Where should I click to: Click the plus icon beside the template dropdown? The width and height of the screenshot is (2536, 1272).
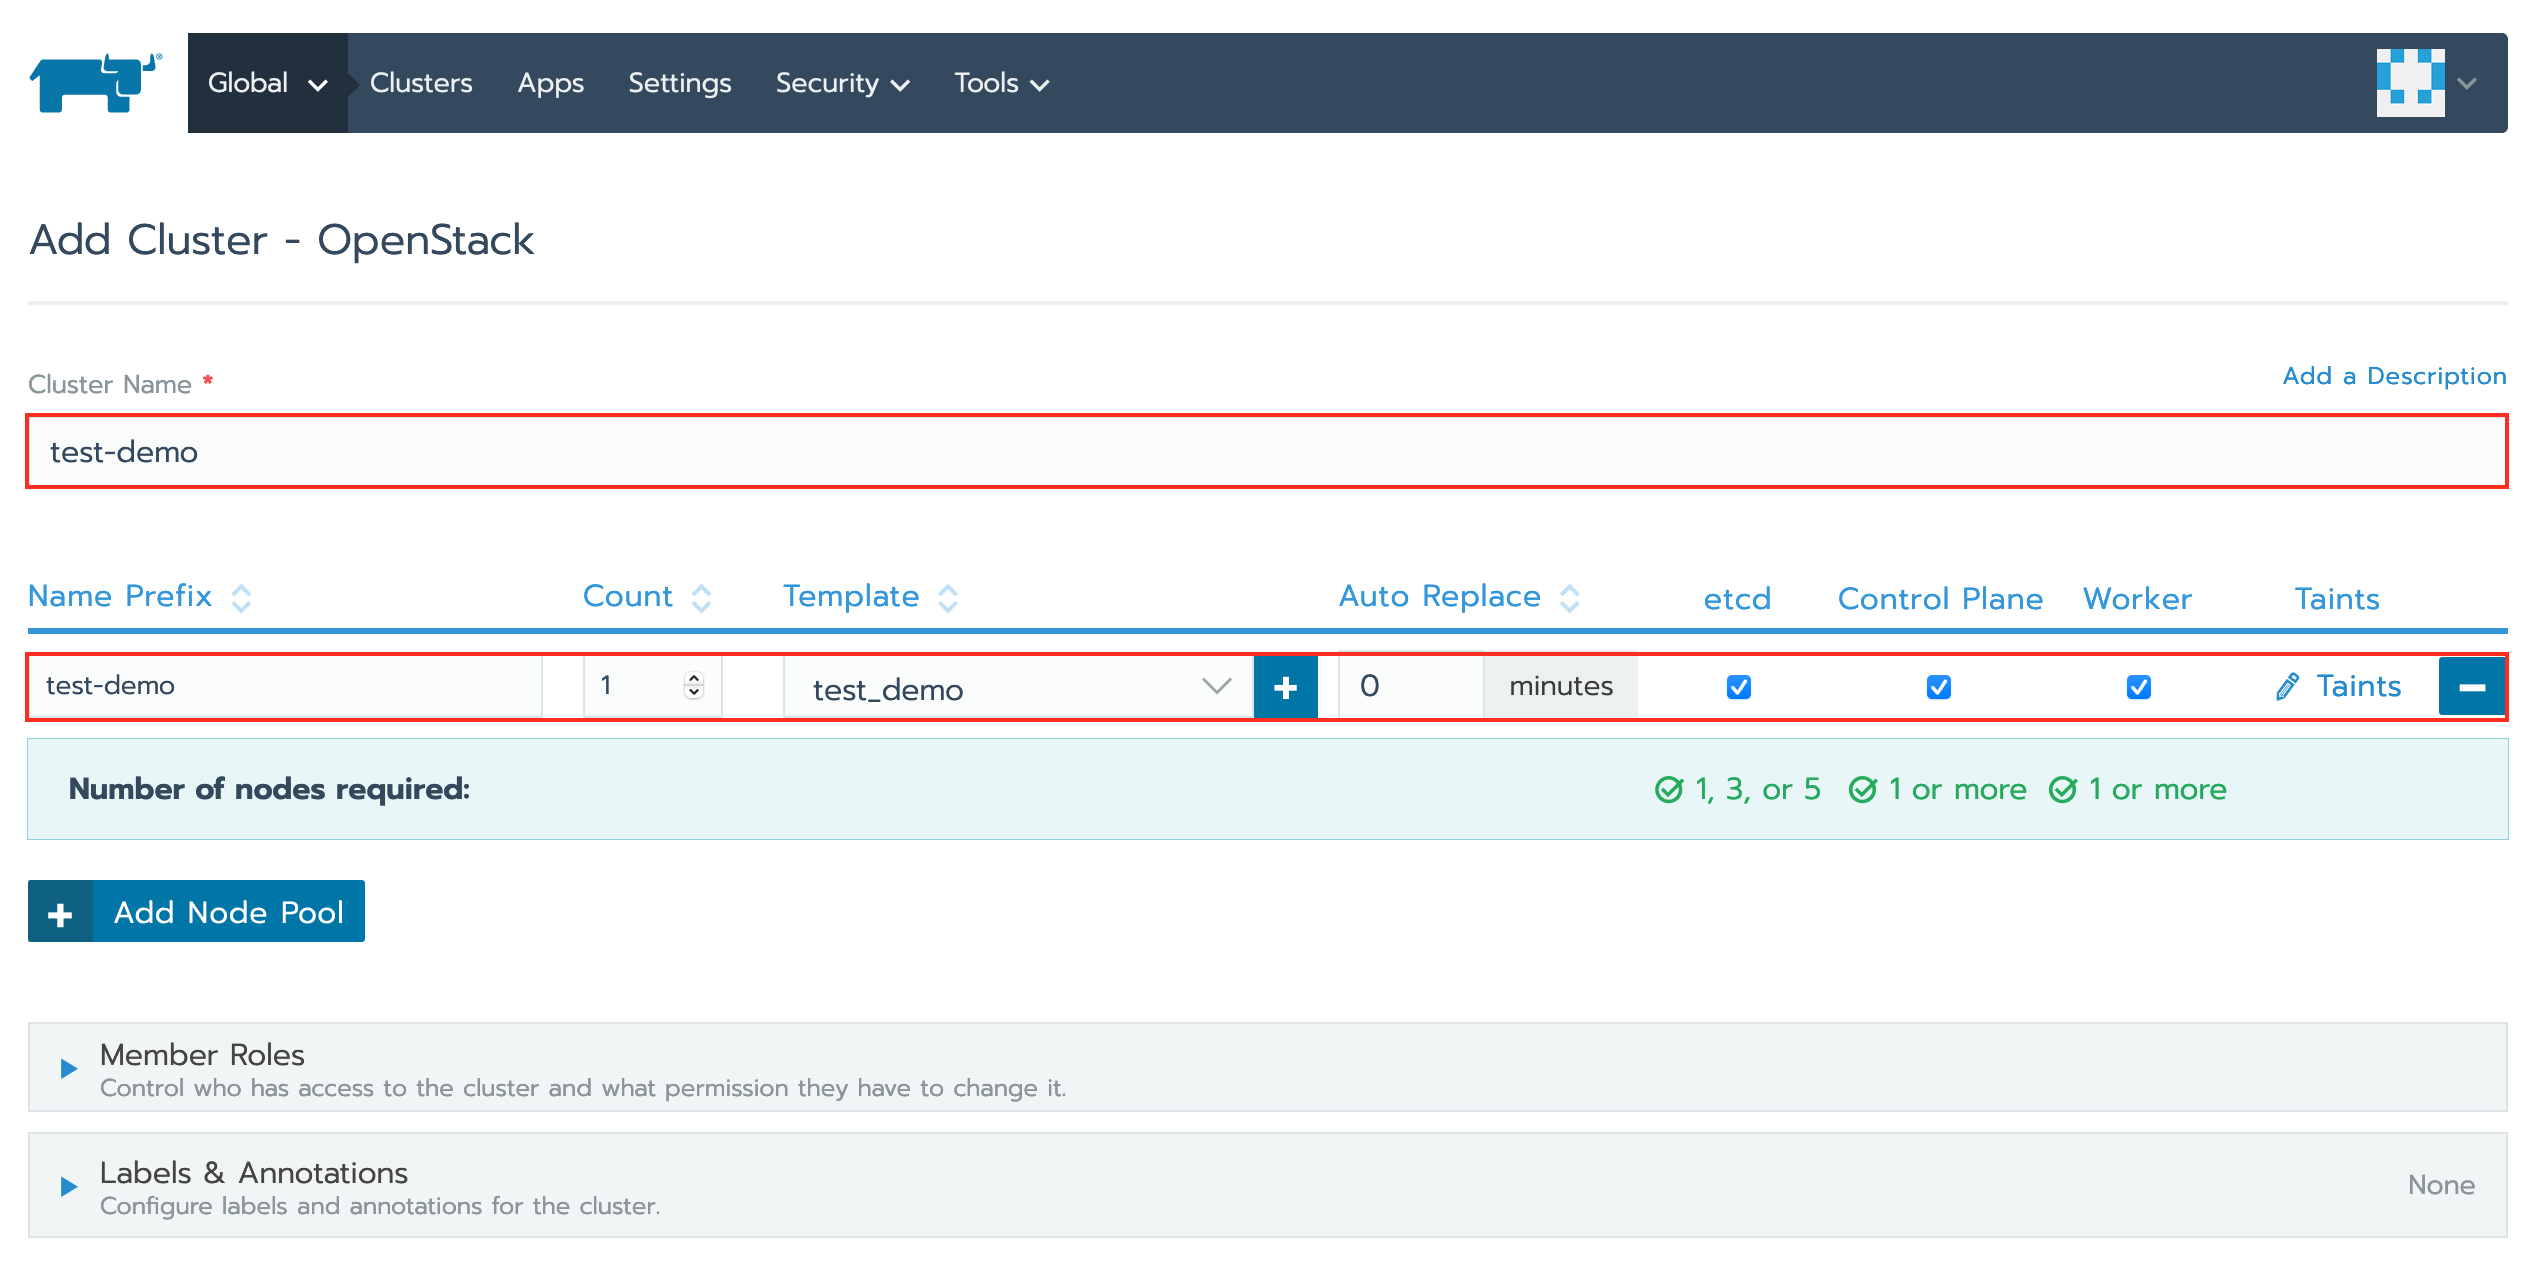click(1285, 687)
